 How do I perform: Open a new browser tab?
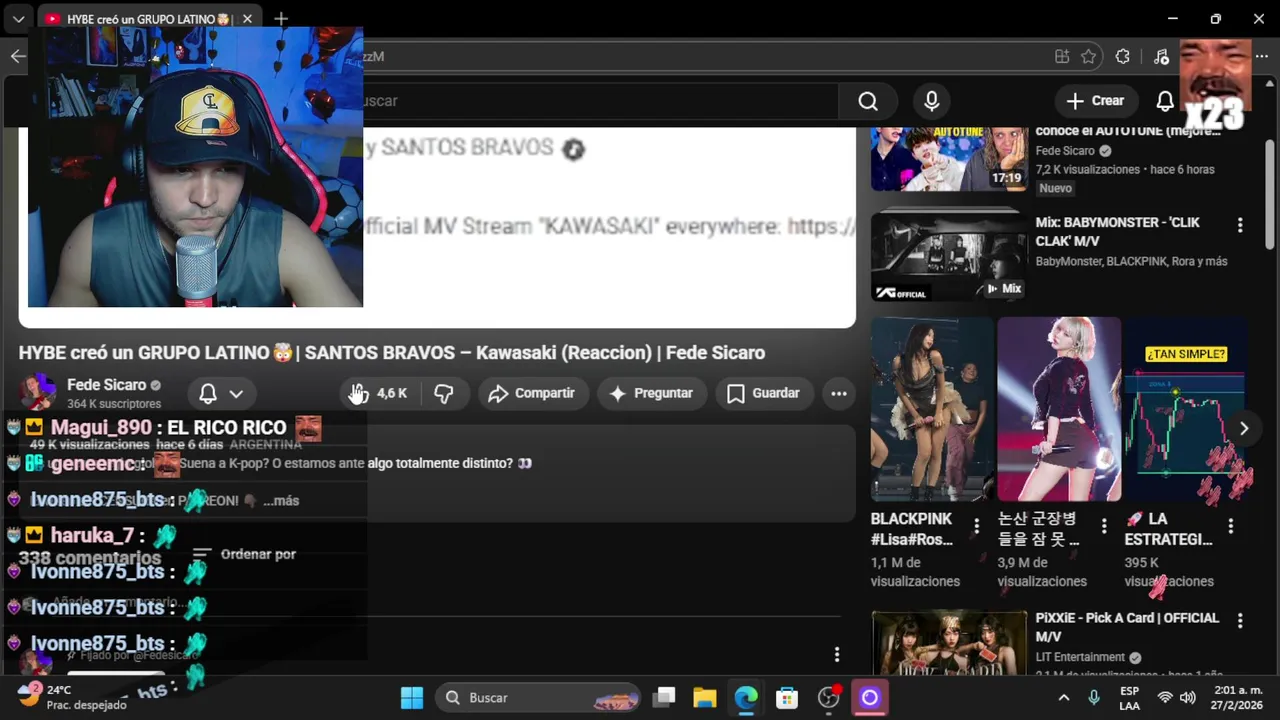click(x=281, y=19)
